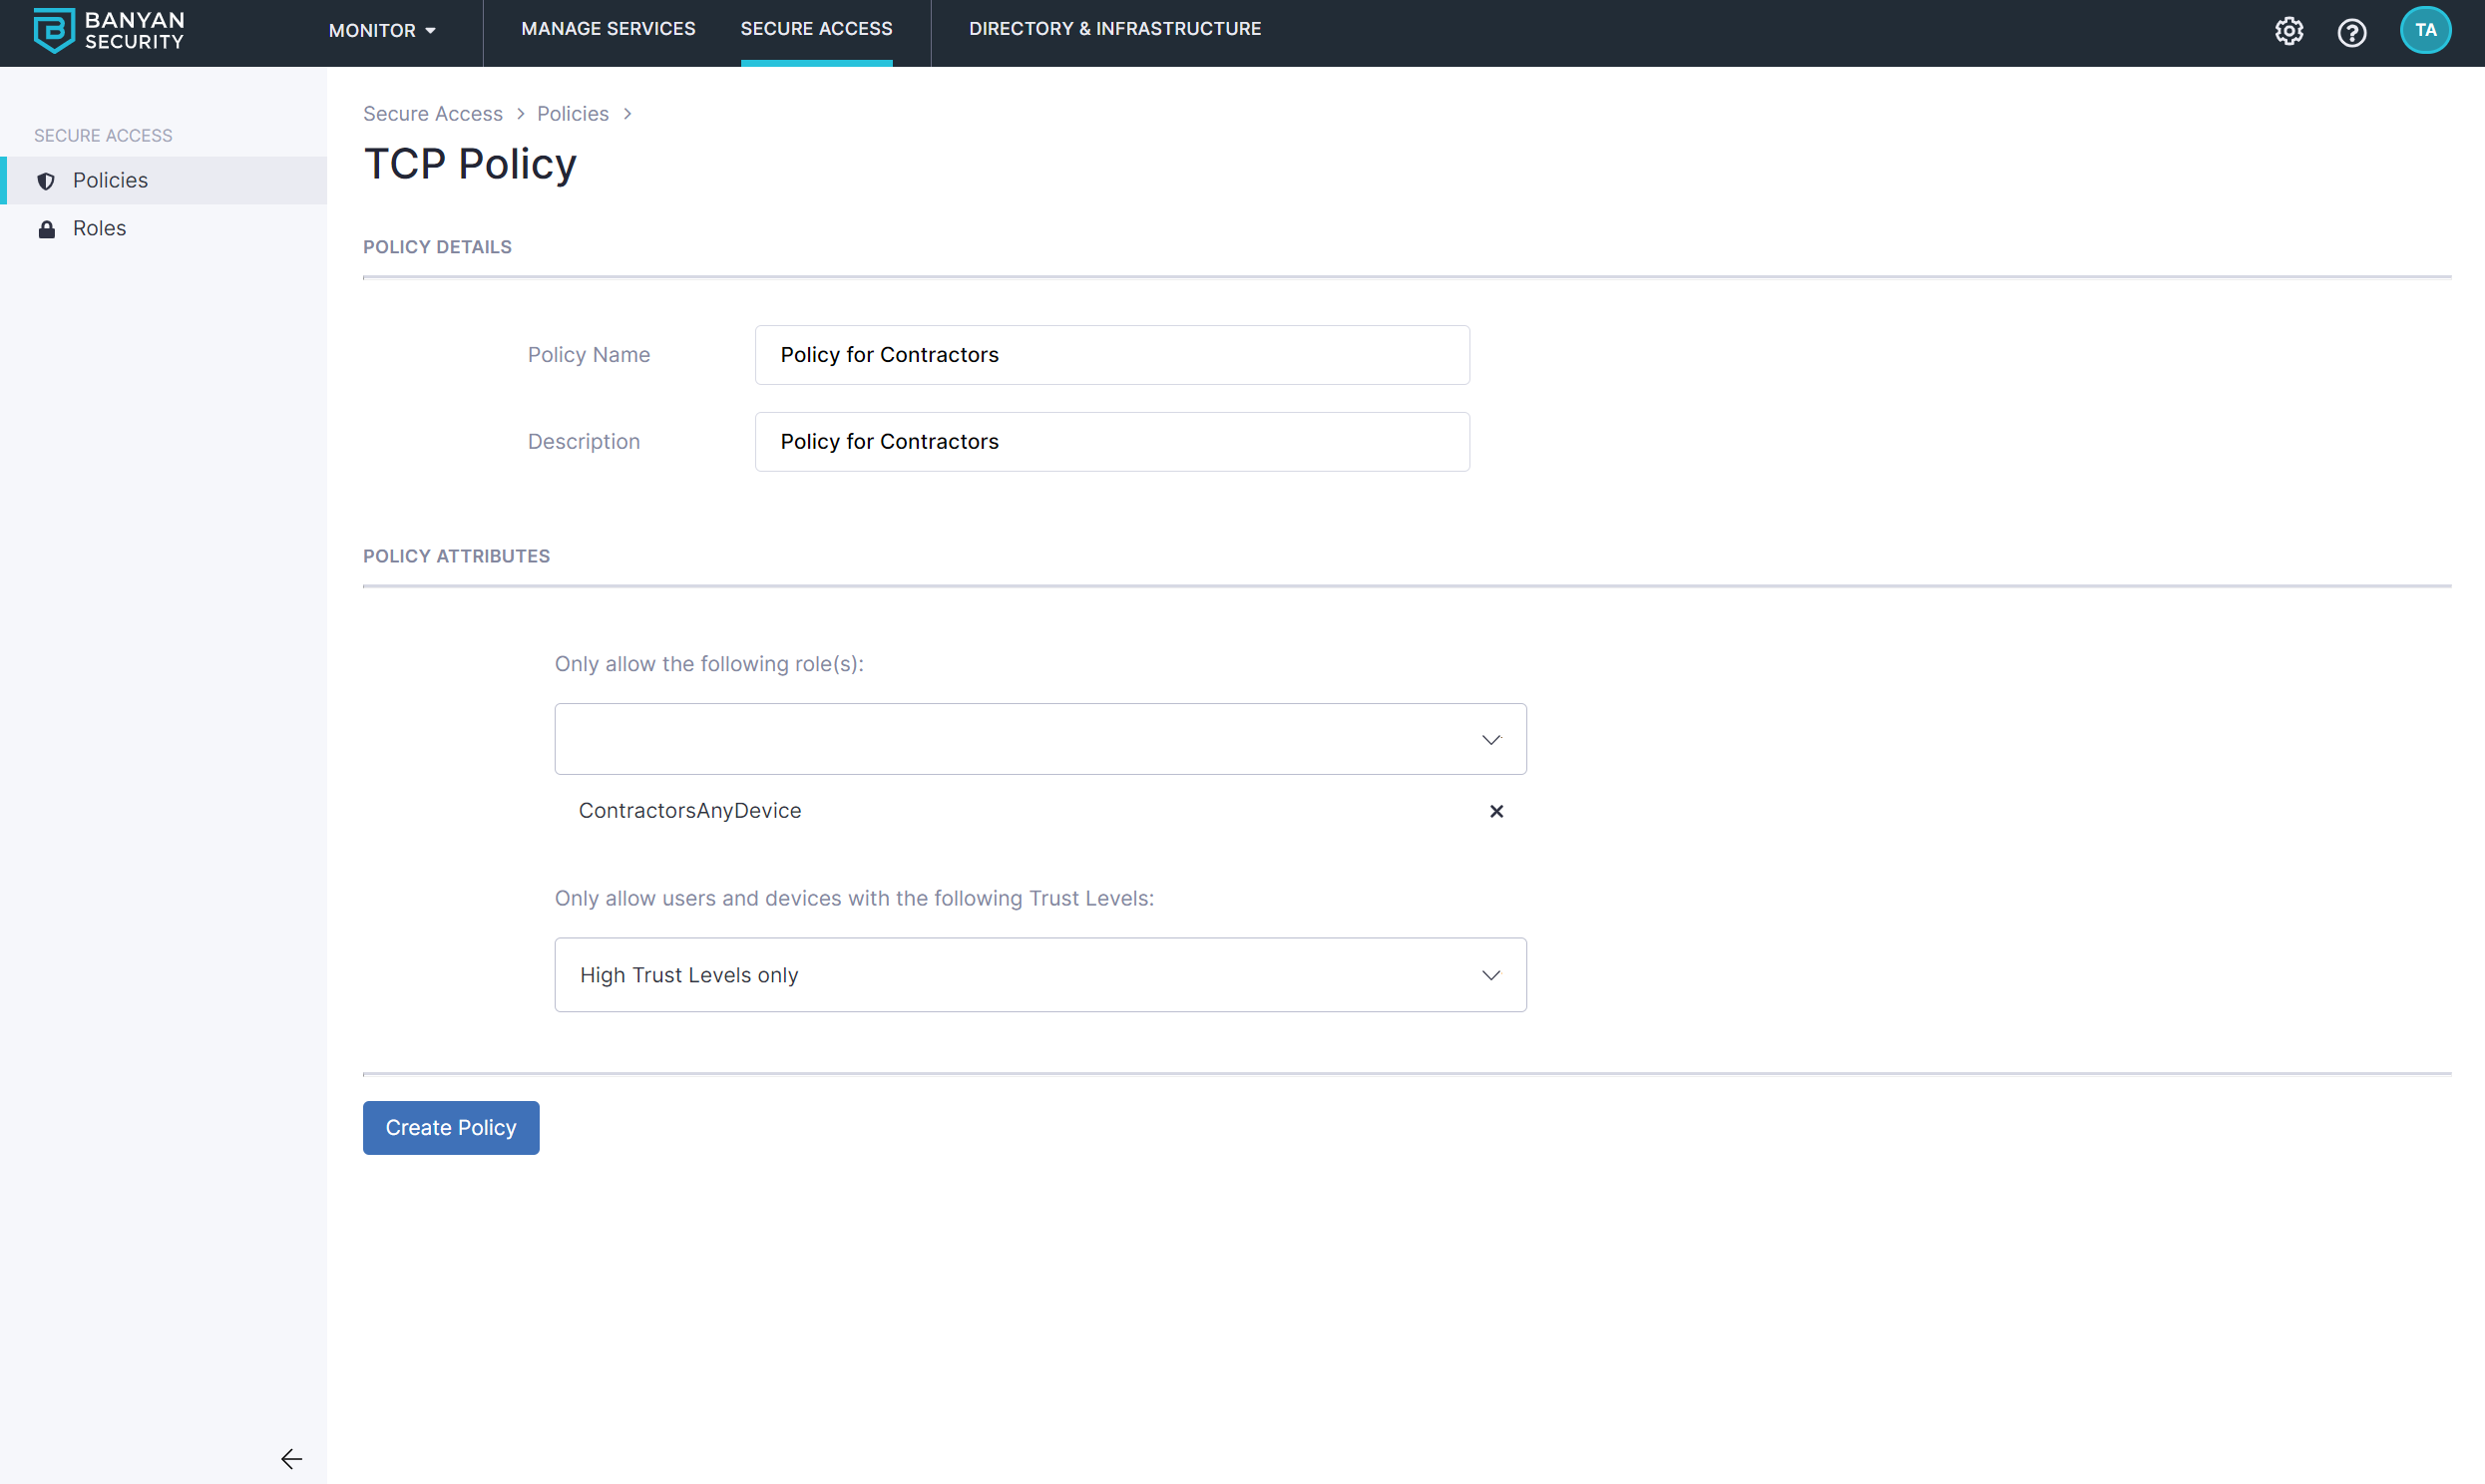This screenshot has height=1484, width=2485.
Task: Click into the Policy Name field
Action: [1112, 355]
